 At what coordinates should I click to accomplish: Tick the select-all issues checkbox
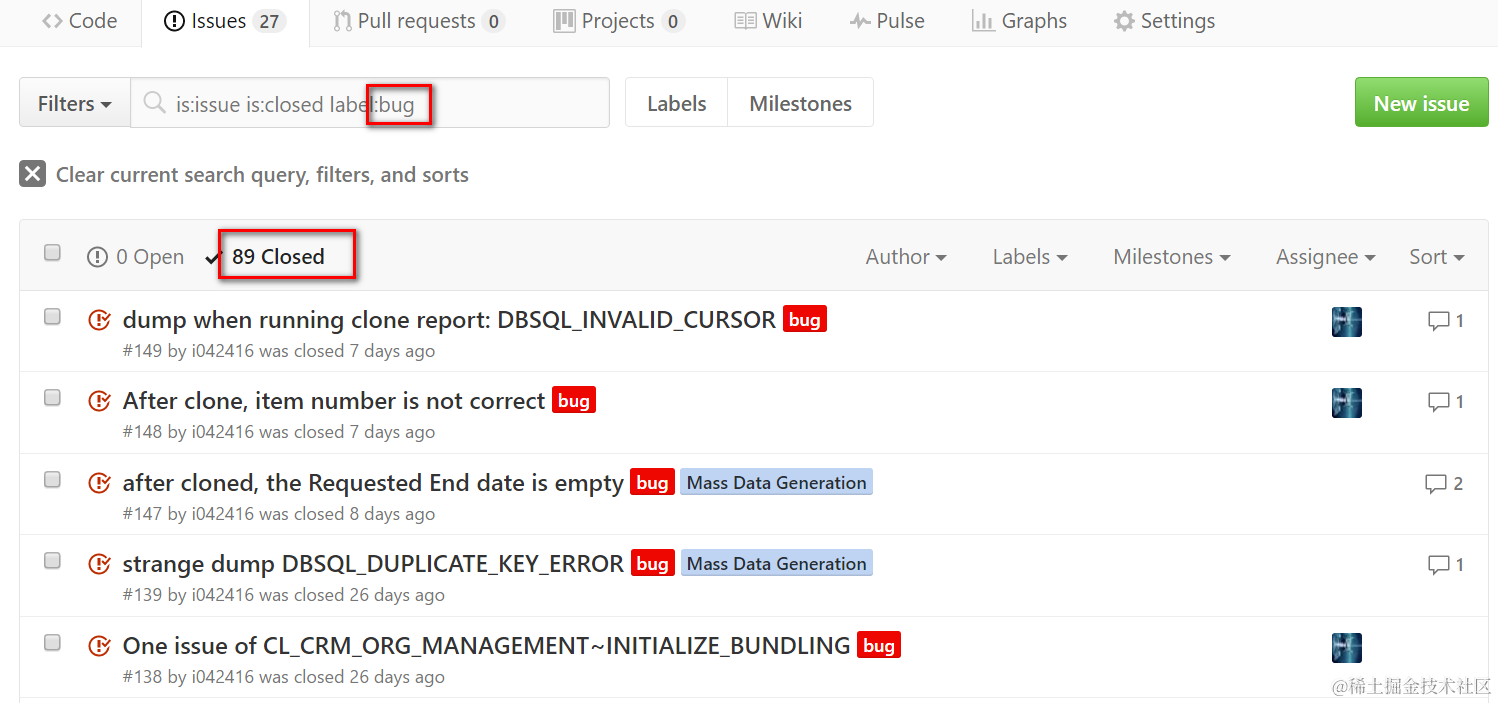(52, 253)
